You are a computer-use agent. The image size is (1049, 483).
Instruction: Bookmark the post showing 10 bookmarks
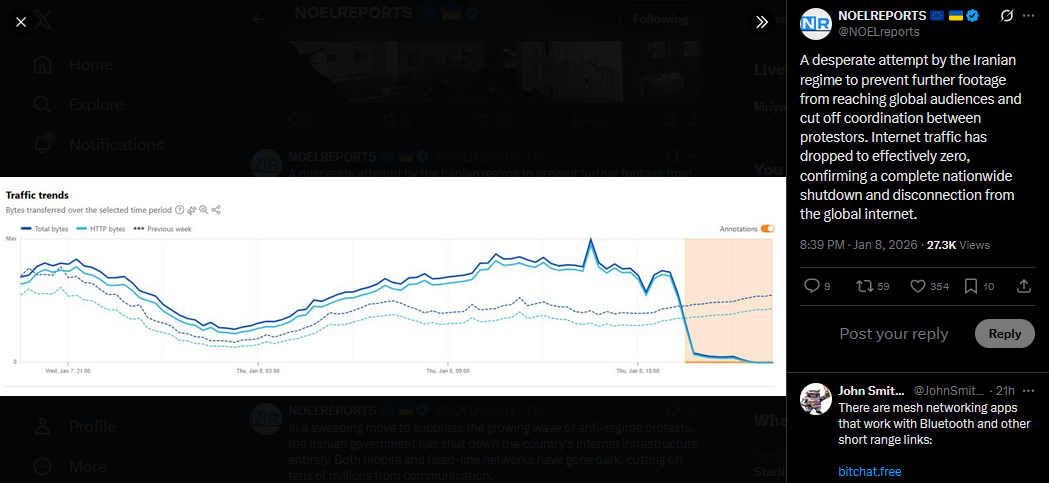pos(971,286)
